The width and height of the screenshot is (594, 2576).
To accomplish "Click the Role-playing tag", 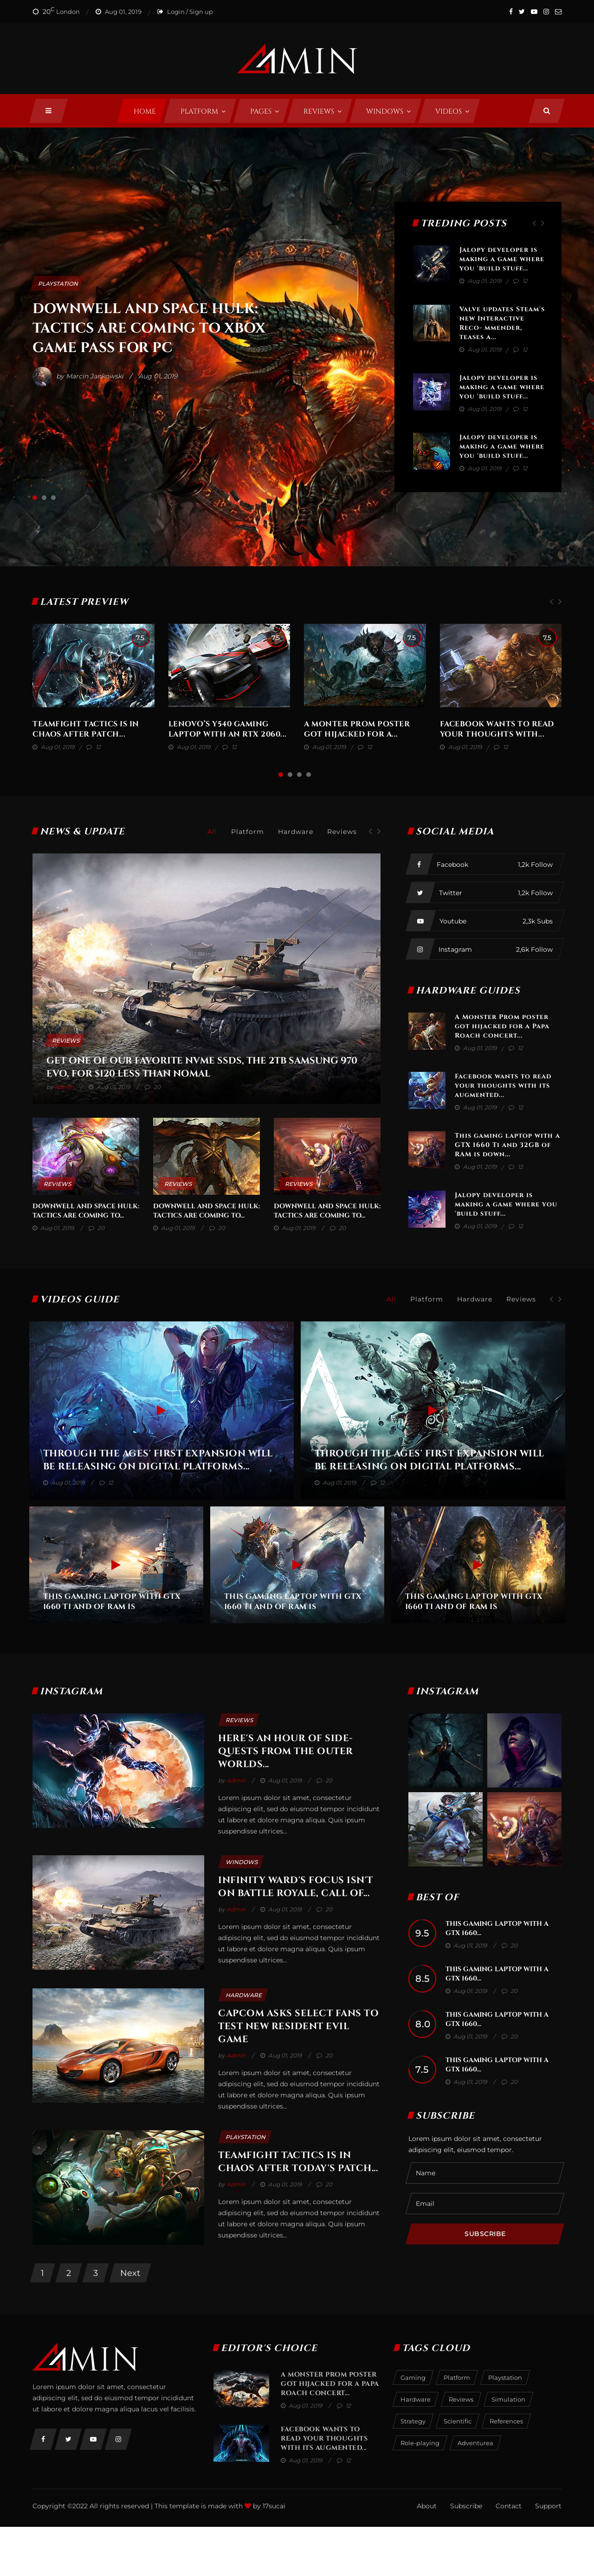I will click(420, 2443).
